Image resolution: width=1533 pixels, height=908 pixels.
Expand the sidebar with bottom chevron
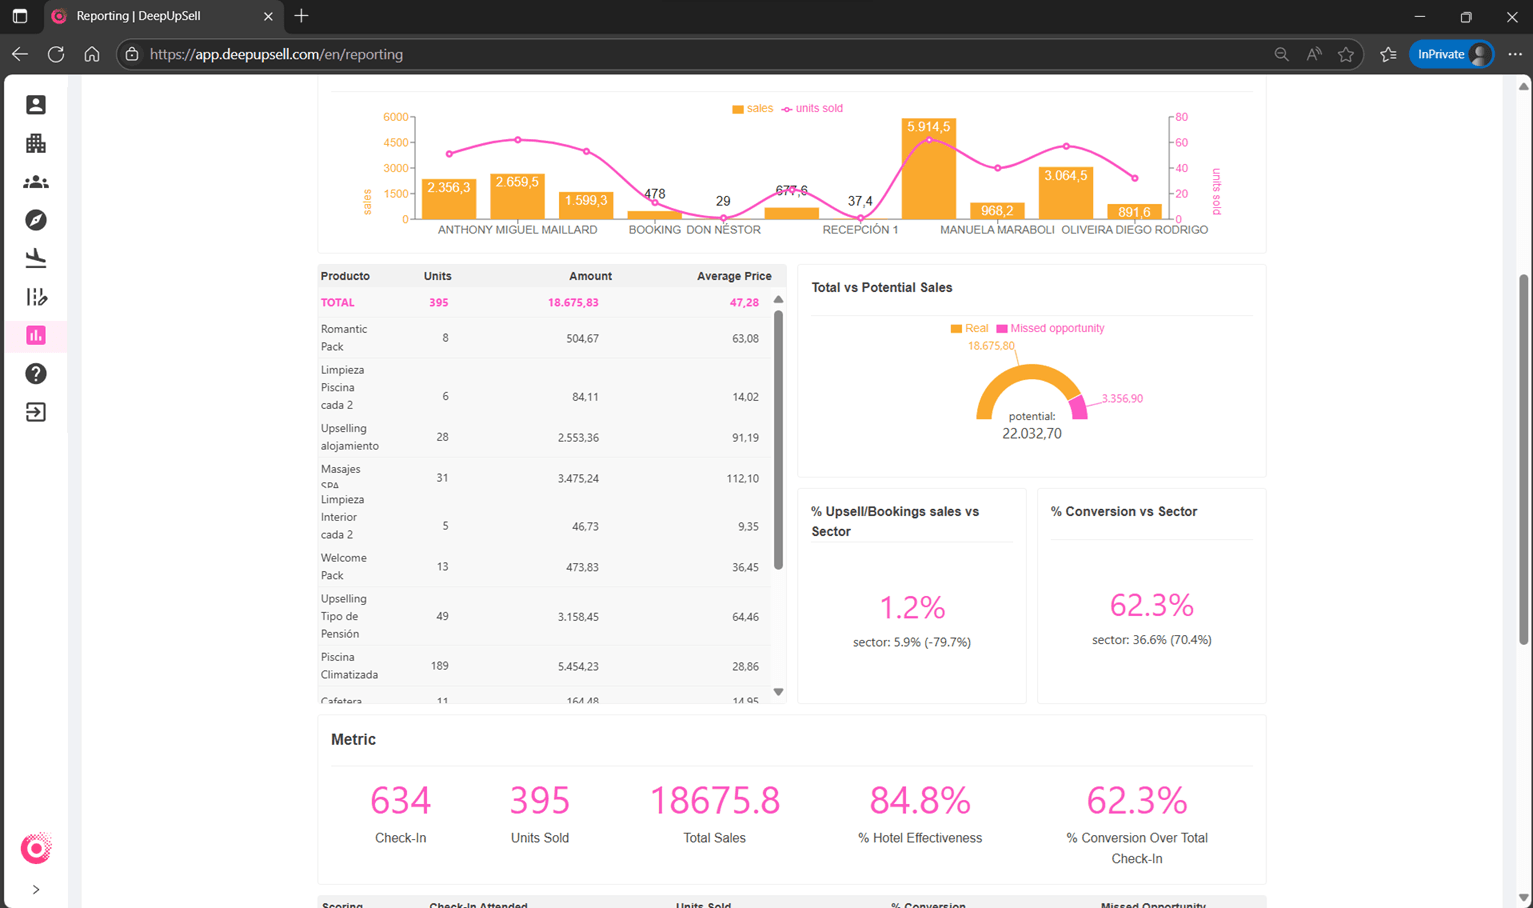pos(36,889)
